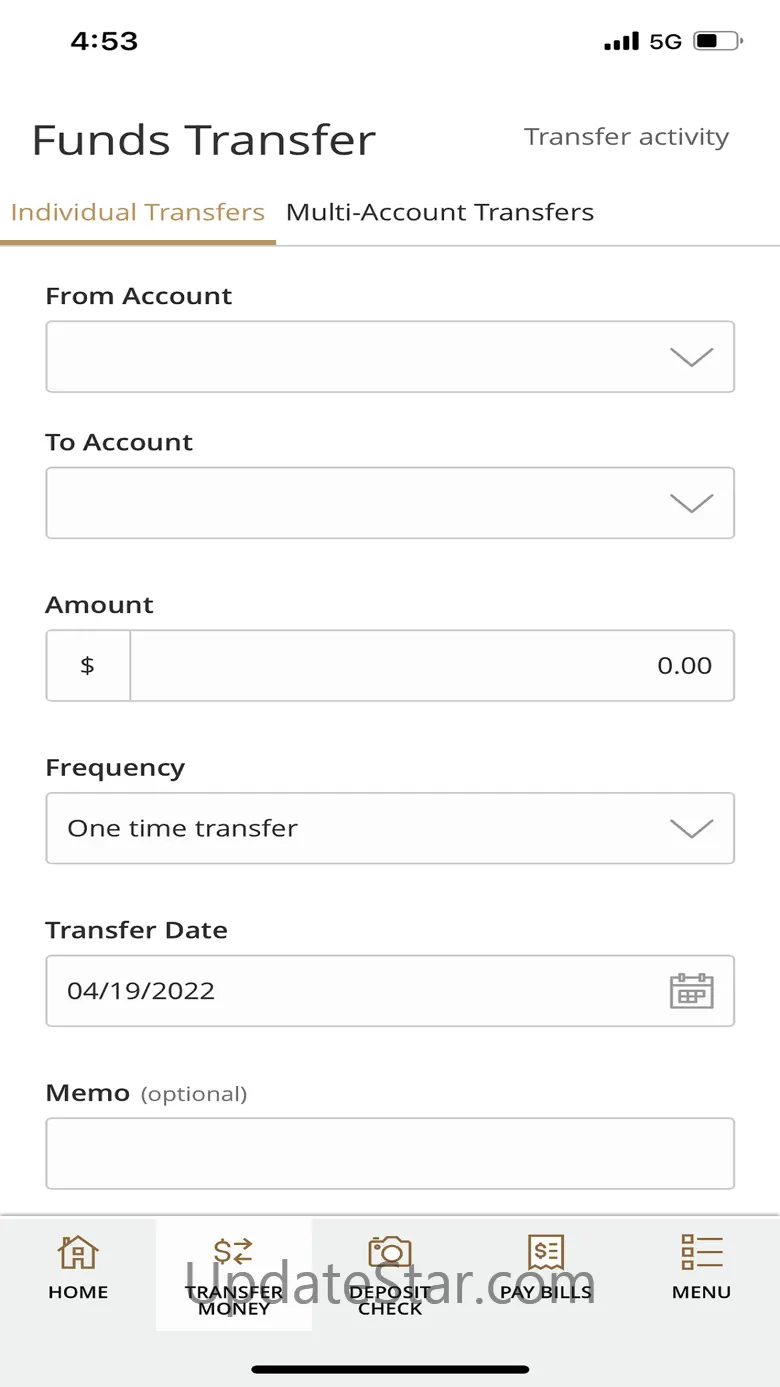Tap the Home icon in bottom bar
780x1387 pixels.
click(x=78, y=1252)
